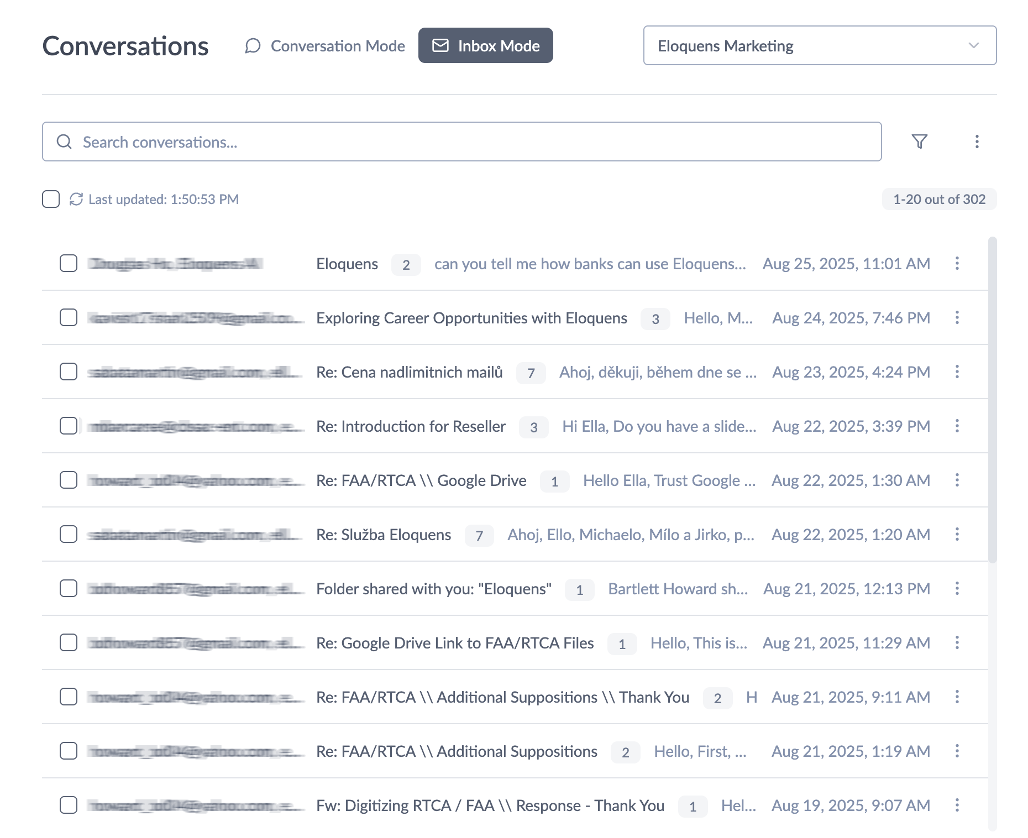The image size is (1028, 838).
Task: Click in the Search conversations field
Action: 462,142
